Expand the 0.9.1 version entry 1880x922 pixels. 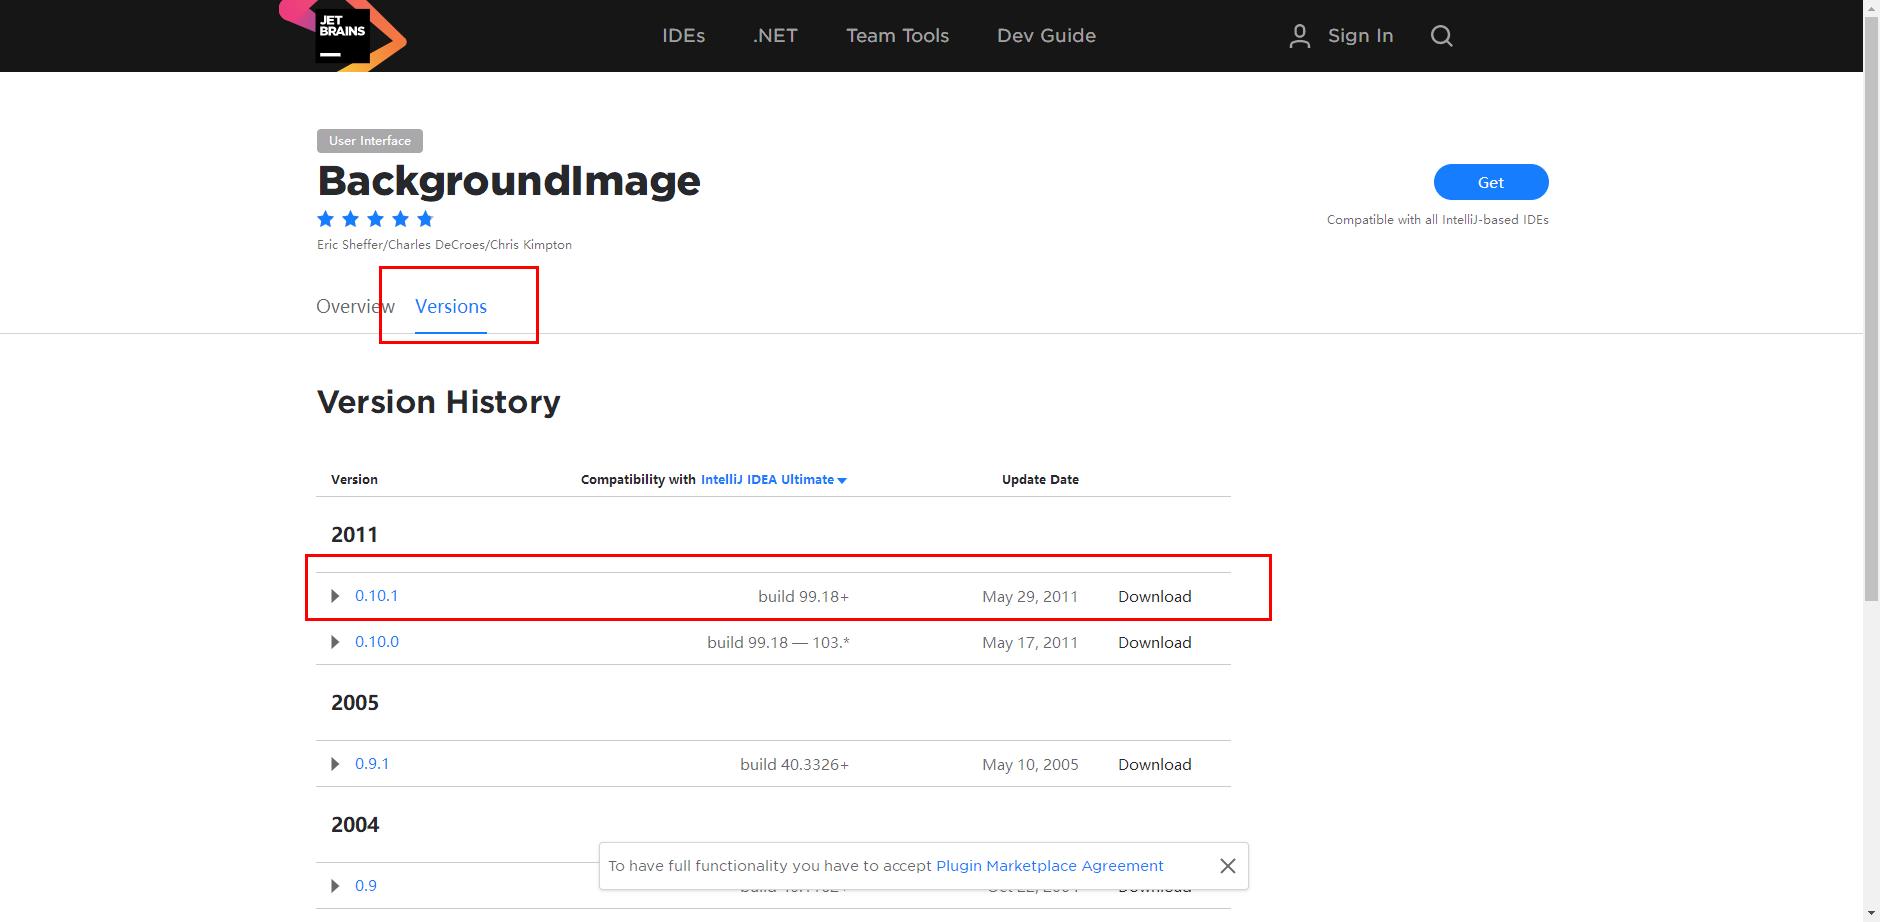click(335, 764)
